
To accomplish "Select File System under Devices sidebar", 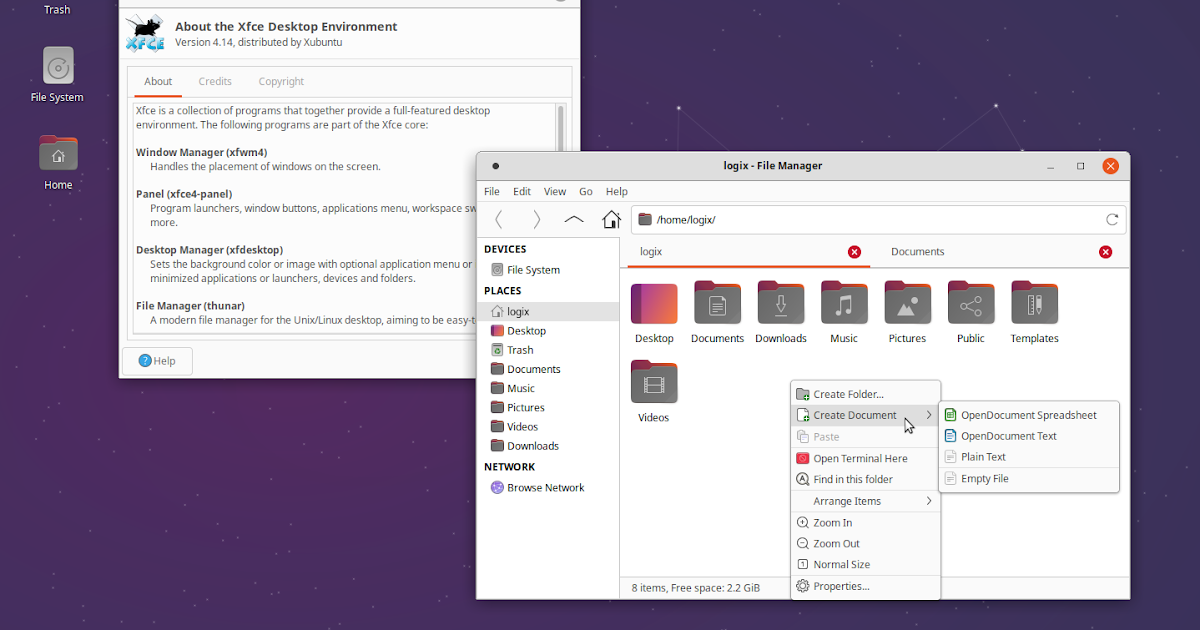I will [x=548, y=270].
